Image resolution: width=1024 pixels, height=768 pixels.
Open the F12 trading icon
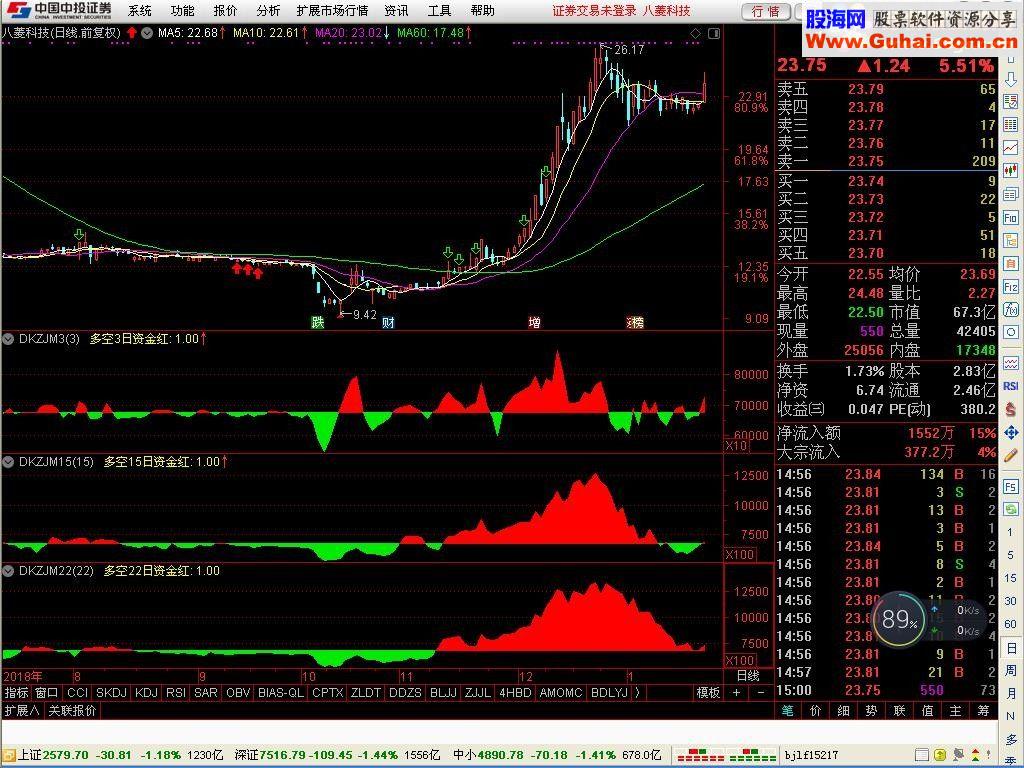[1011, 287]
